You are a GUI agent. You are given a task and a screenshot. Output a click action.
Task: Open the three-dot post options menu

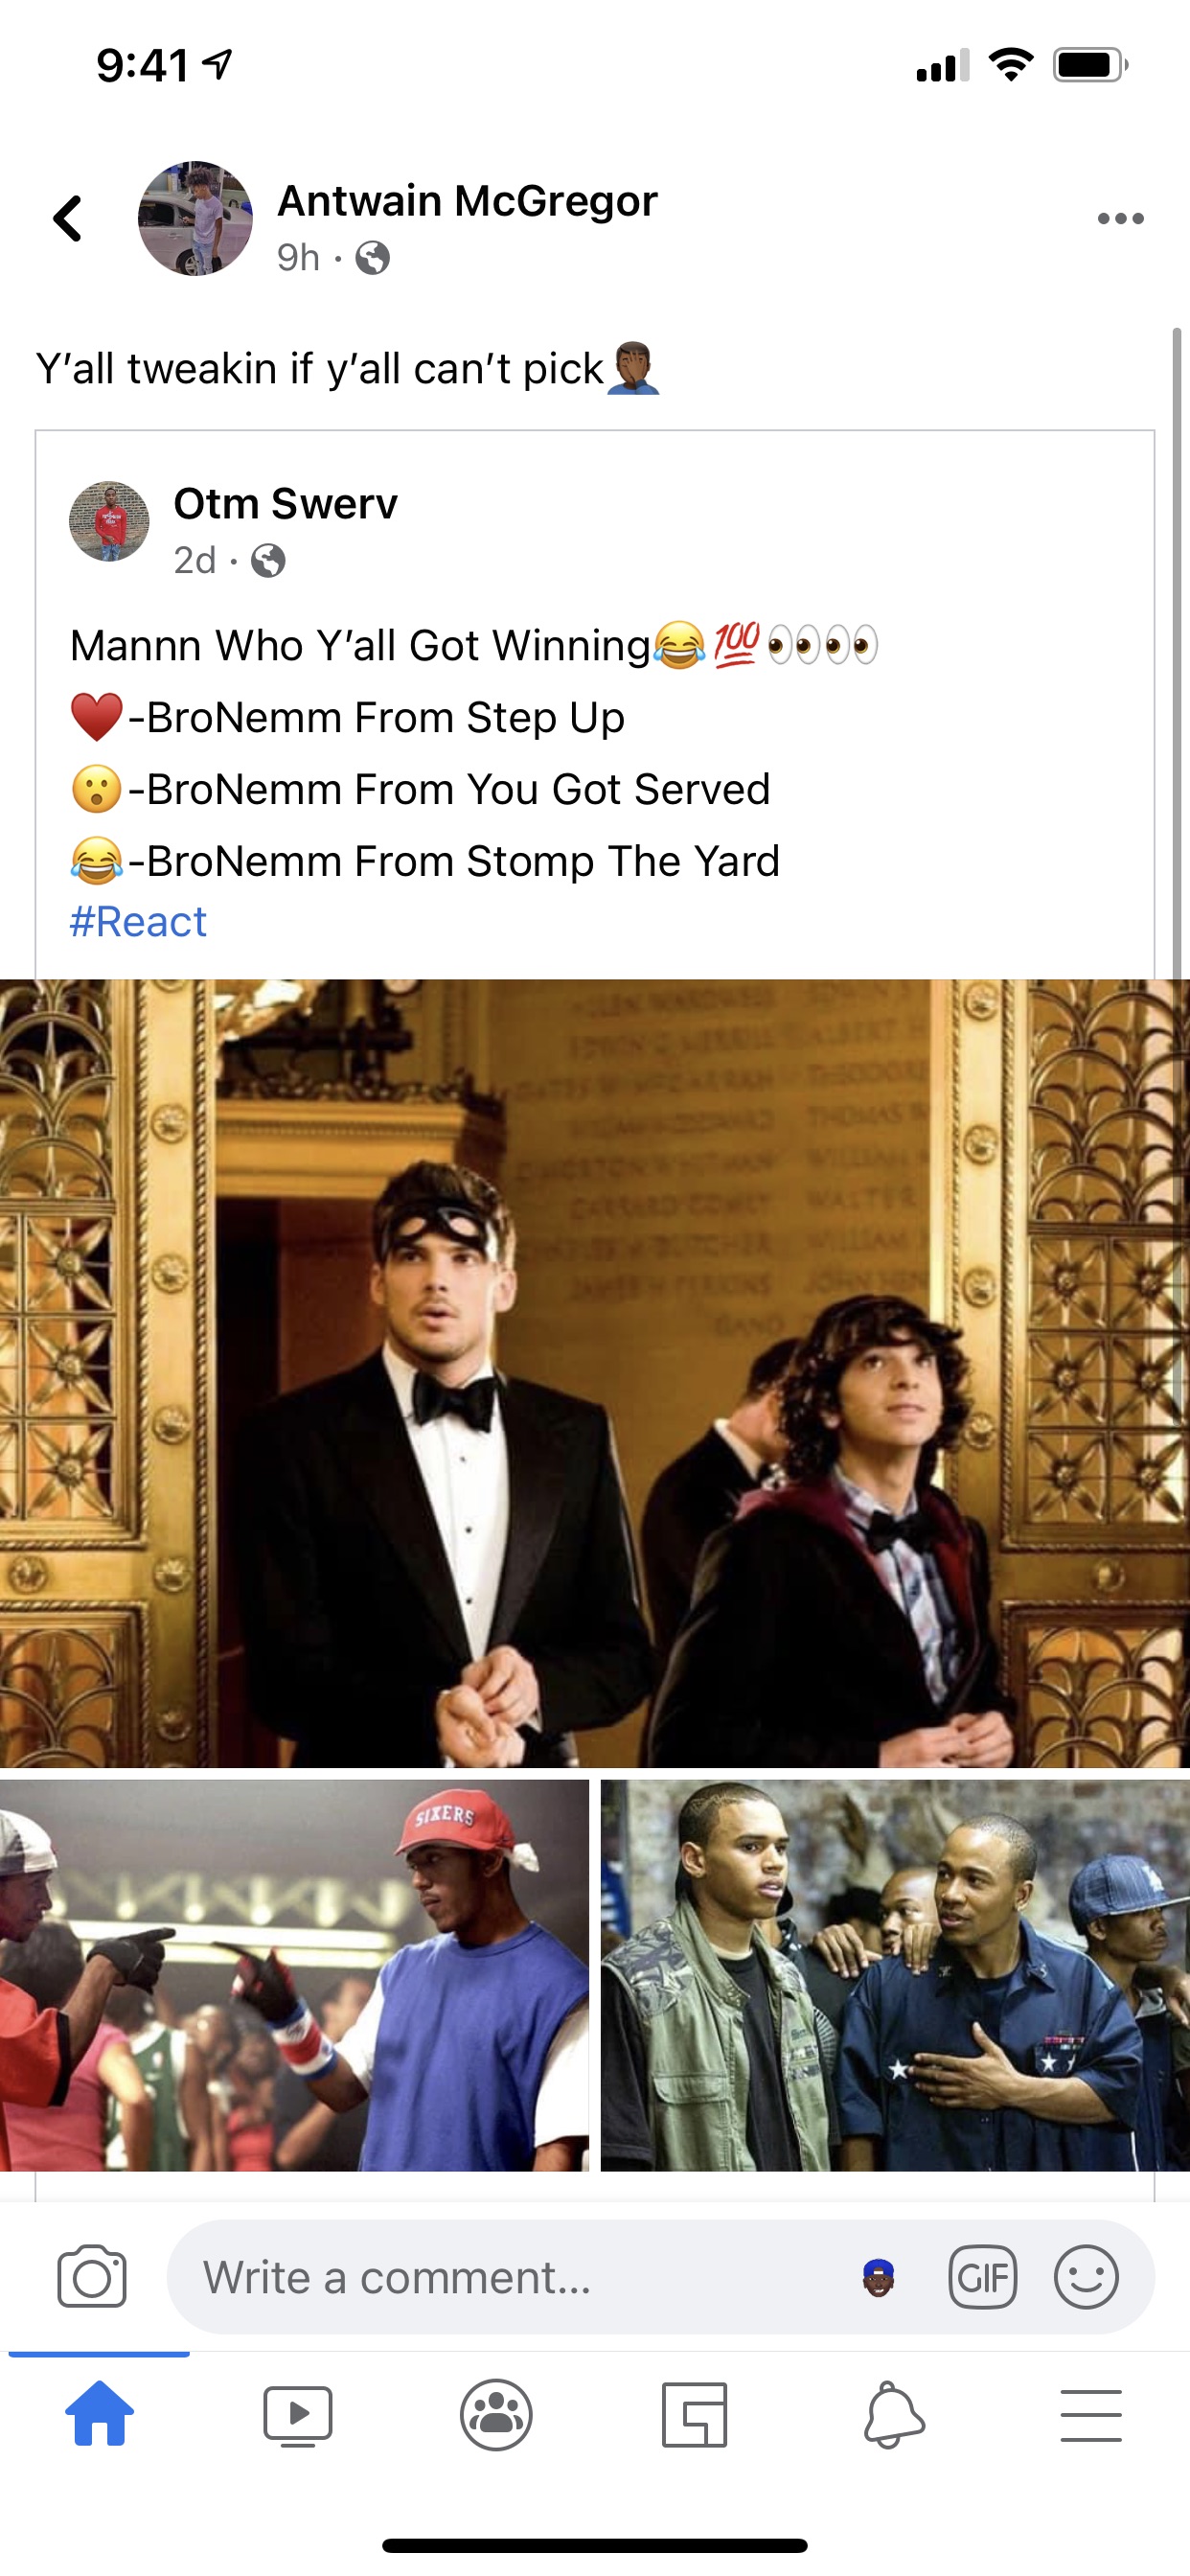coord(1120,218)
